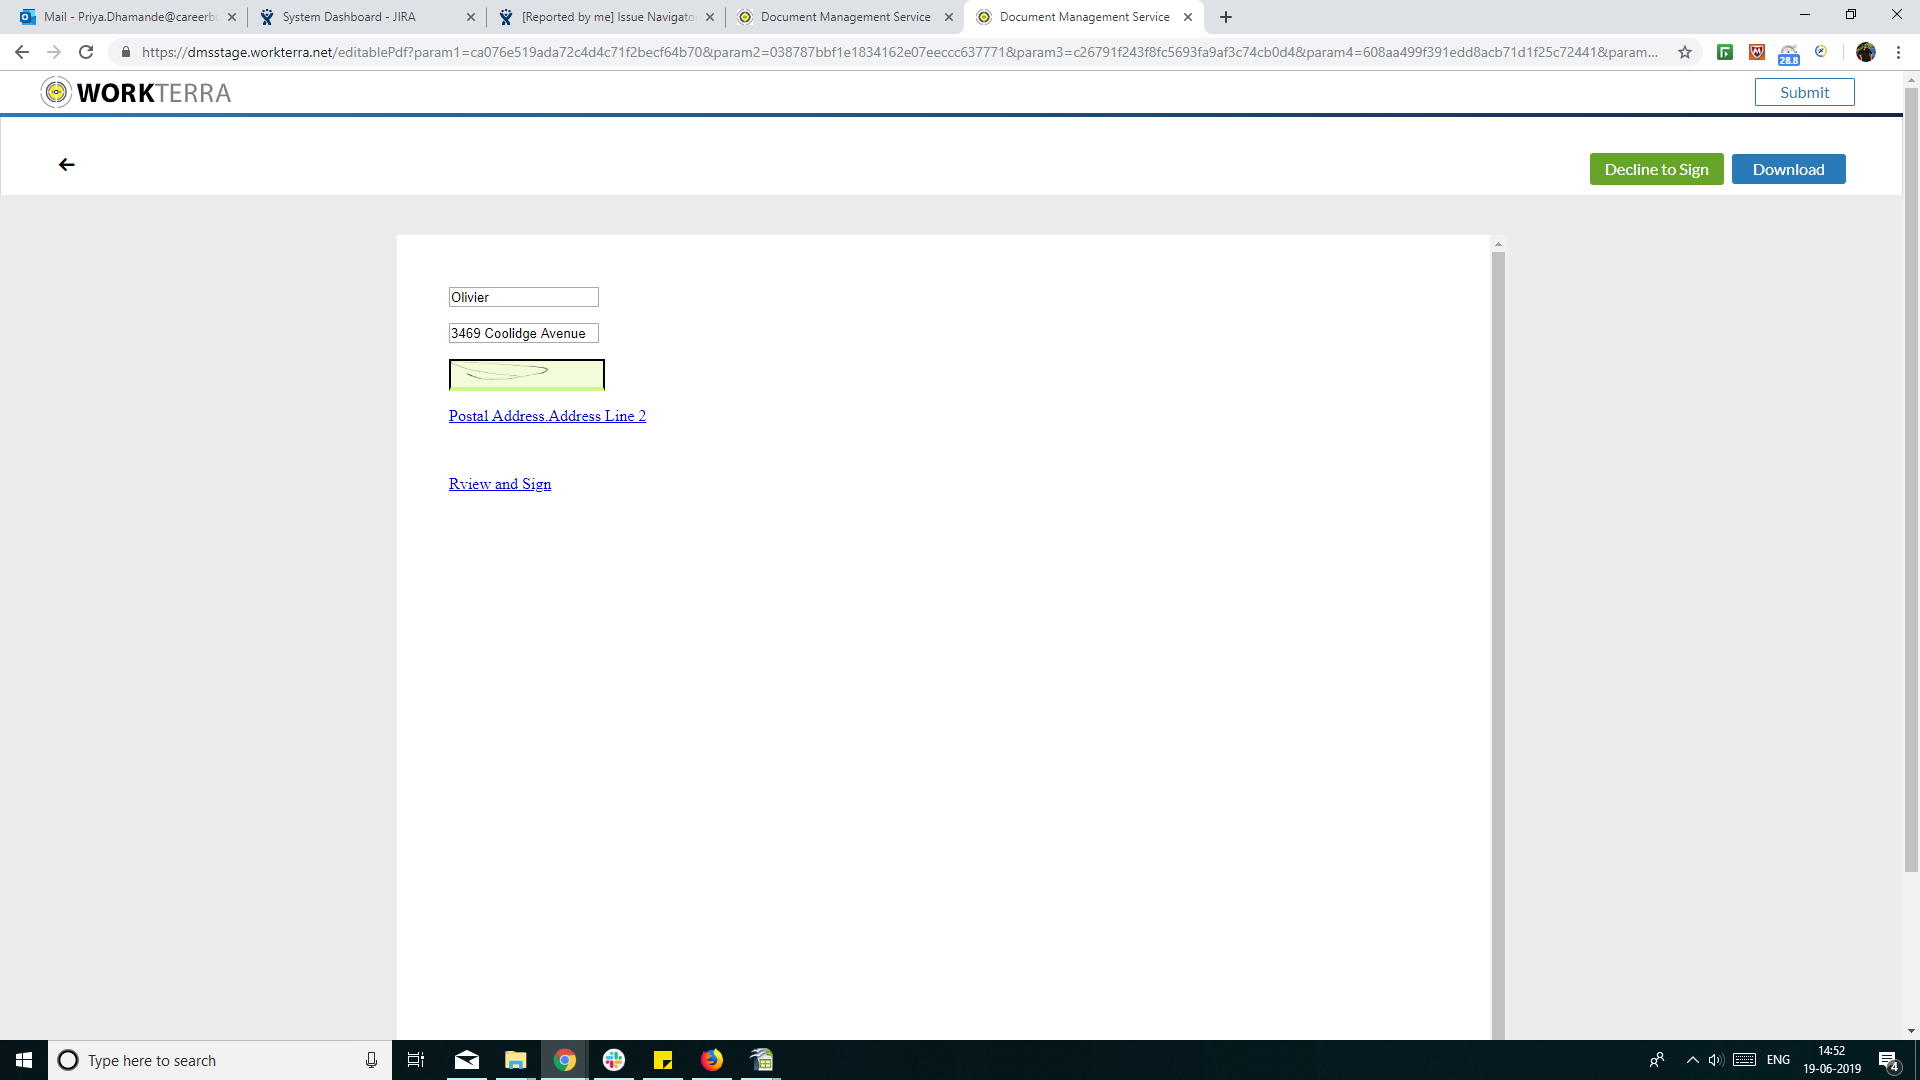Click the Chrome profile avatar icon

1865,52
